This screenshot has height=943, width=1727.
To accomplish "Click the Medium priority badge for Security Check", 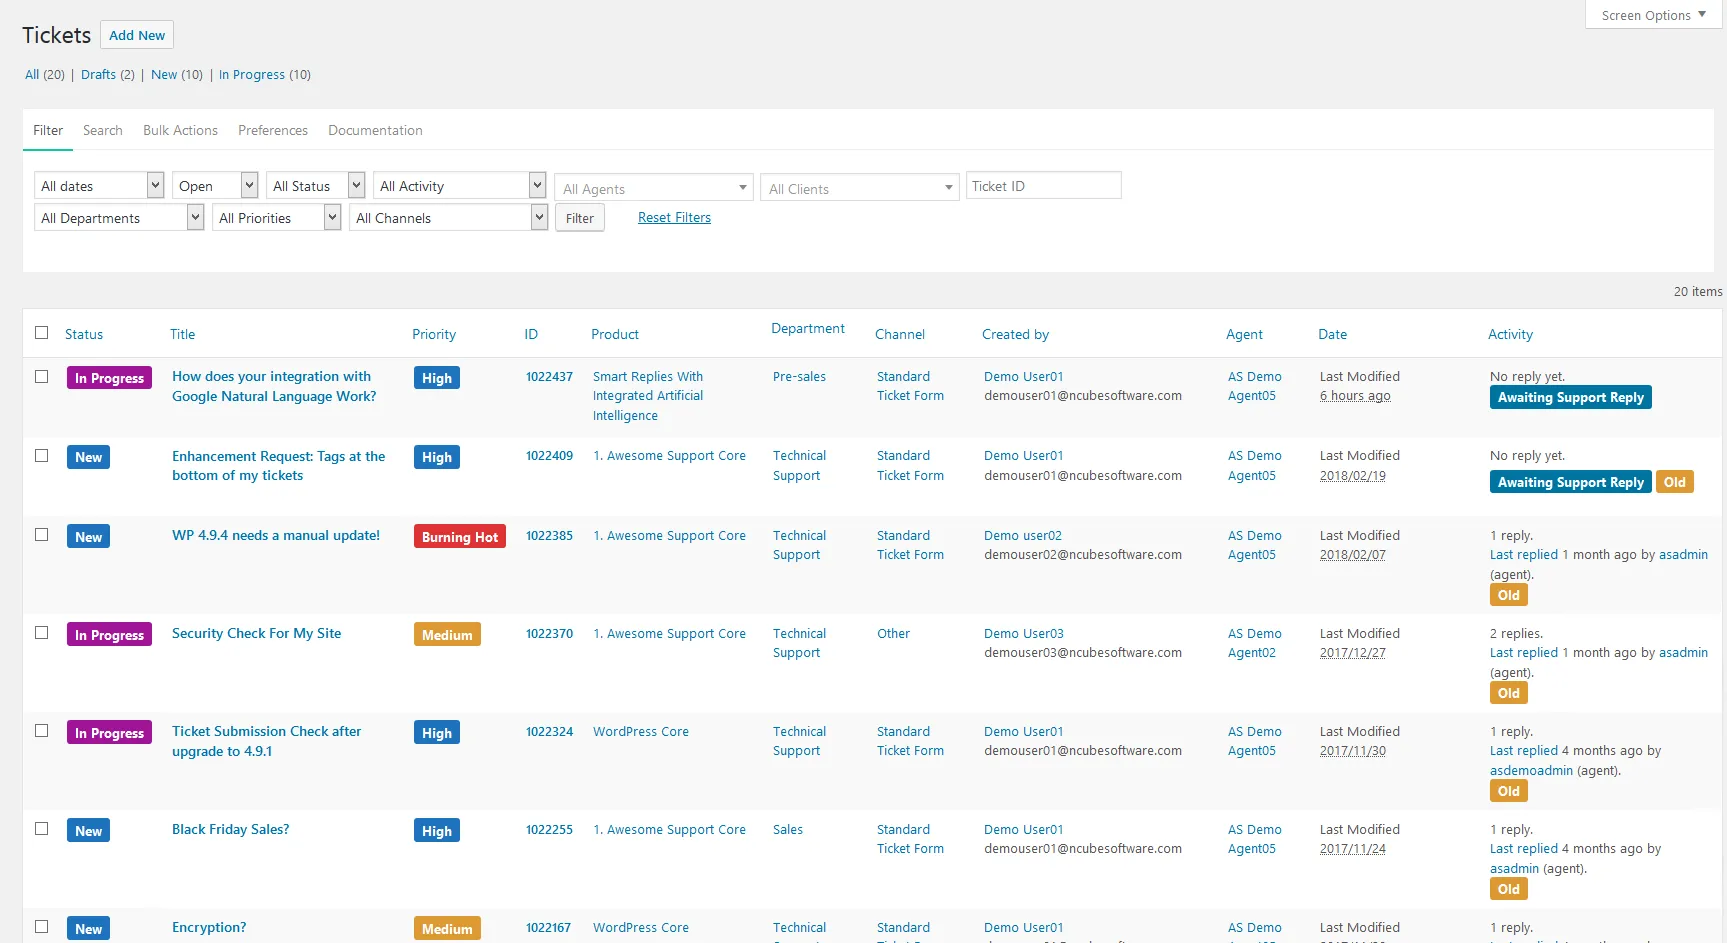I will point(447,635).
